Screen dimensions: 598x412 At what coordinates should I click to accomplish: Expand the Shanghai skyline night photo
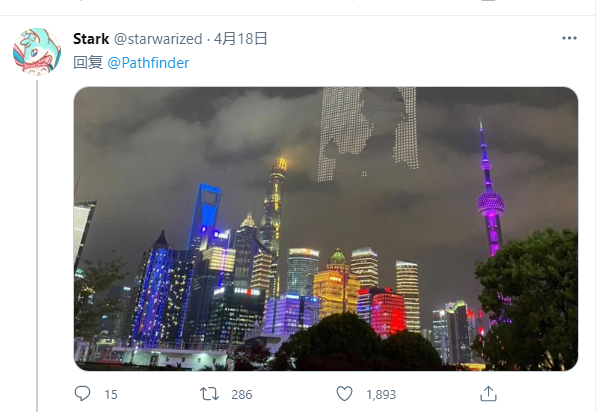pos(326,229)
